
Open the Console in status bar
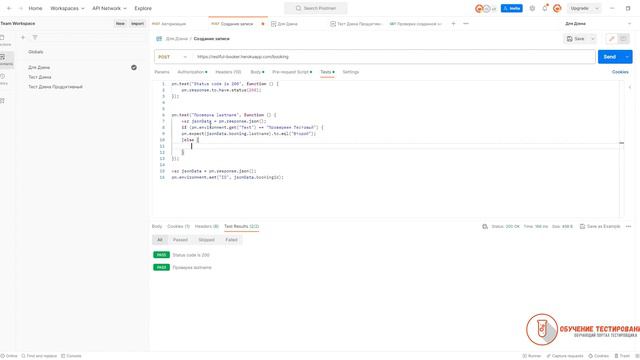tap(71, 356)
